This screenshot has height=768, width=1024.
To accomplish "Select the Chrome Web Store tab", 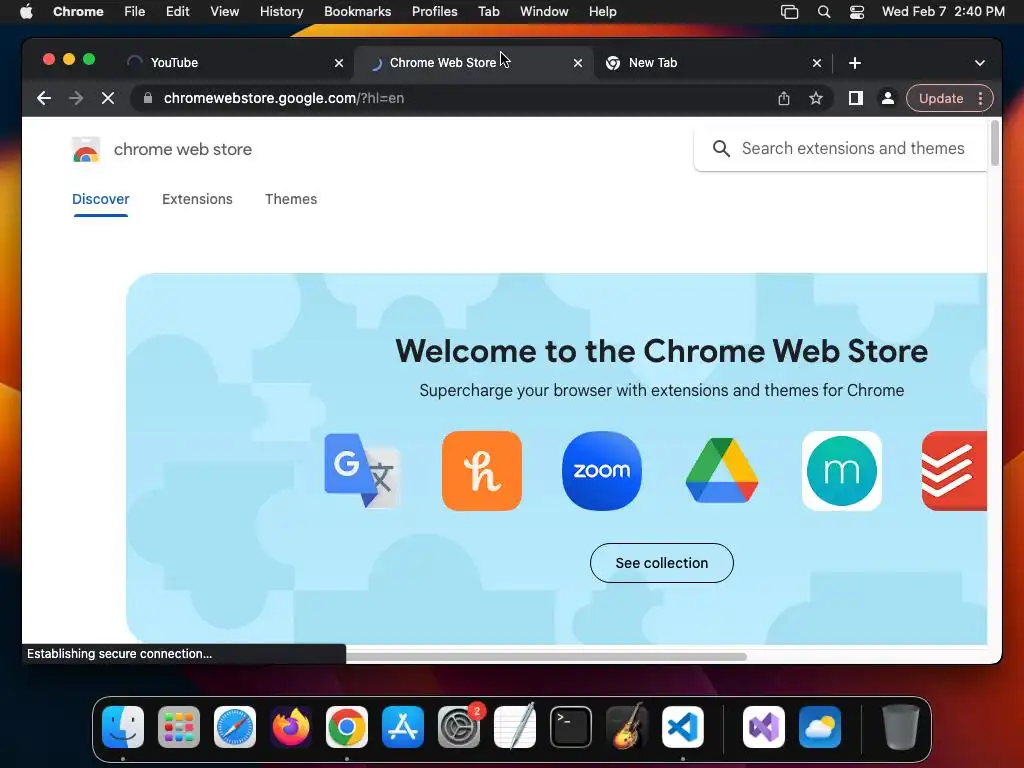I will click(x=473, y=63).
